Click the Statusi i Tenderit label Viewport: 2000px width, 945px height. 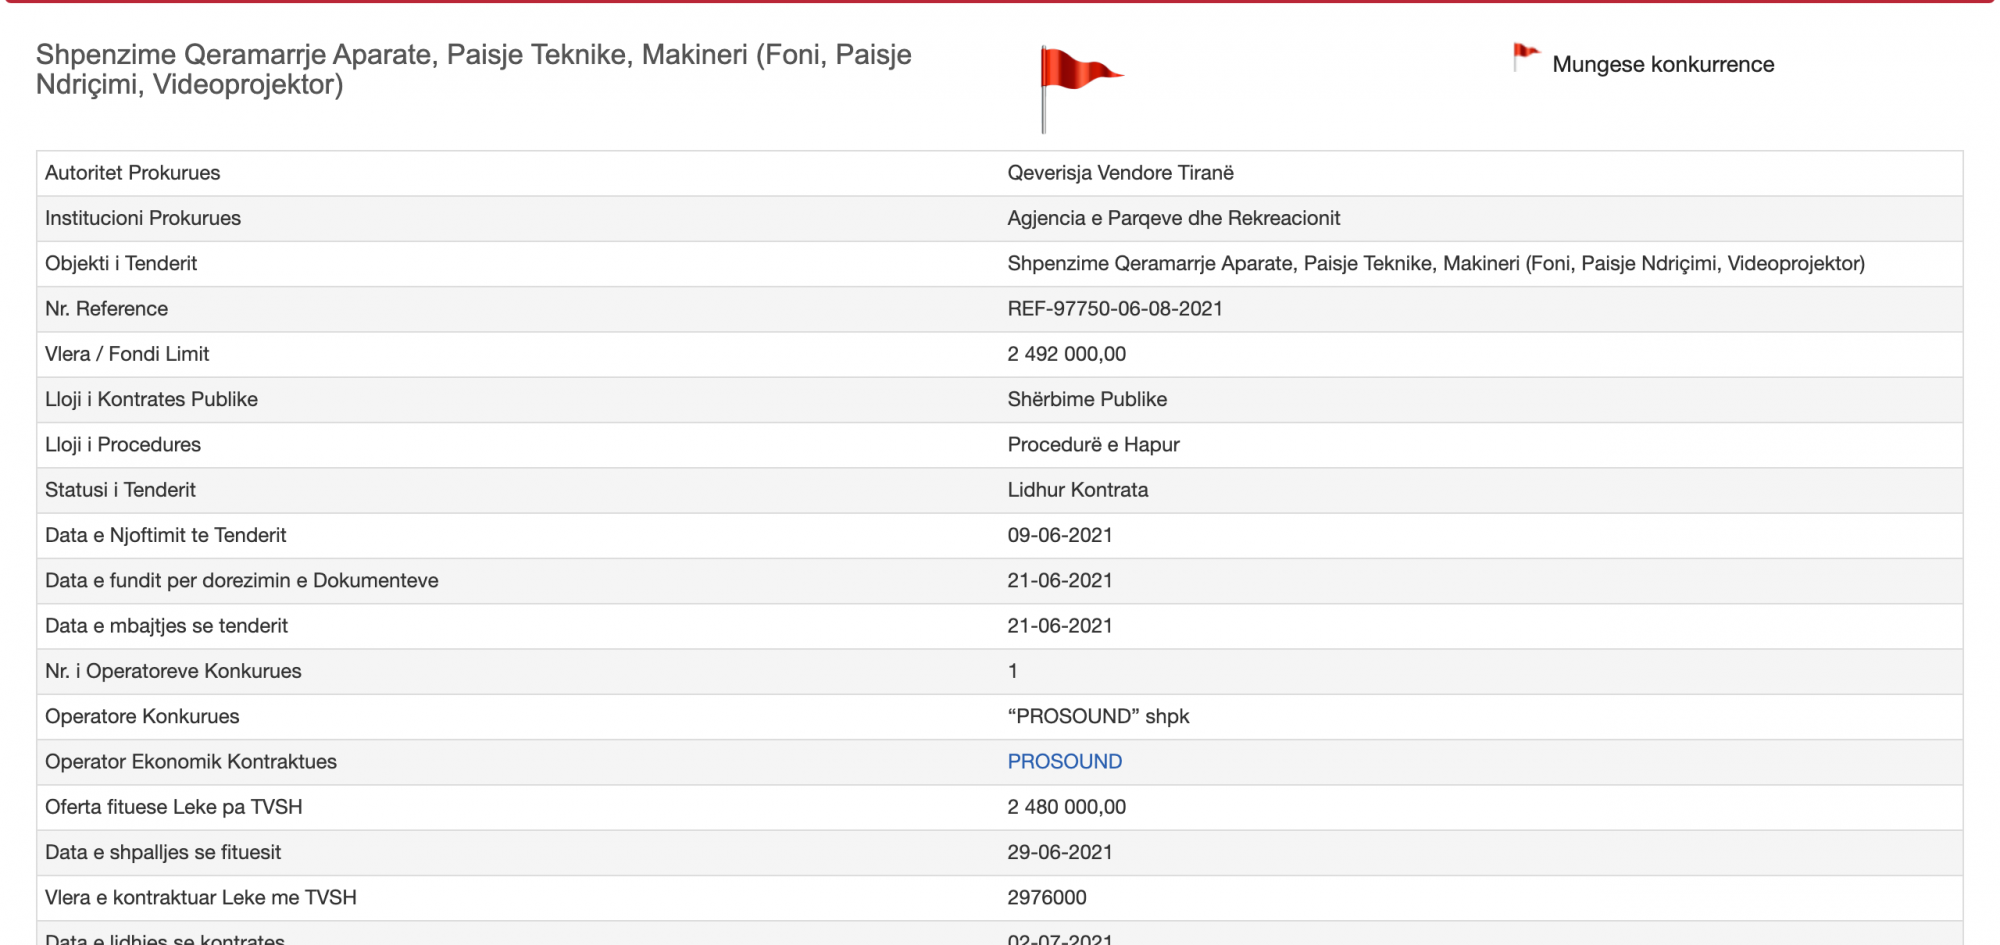[x=120, y=490]
